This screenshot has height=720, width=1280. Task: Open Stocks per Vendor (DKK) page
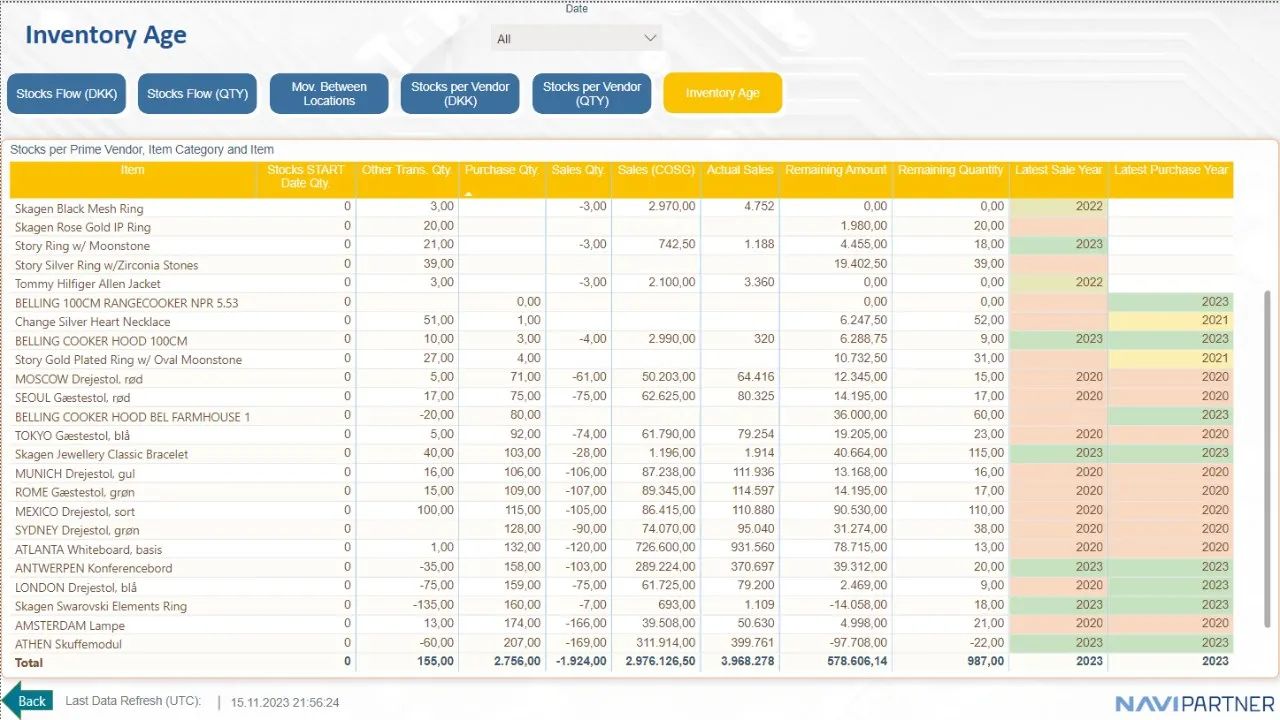click(x=460, y=94)
